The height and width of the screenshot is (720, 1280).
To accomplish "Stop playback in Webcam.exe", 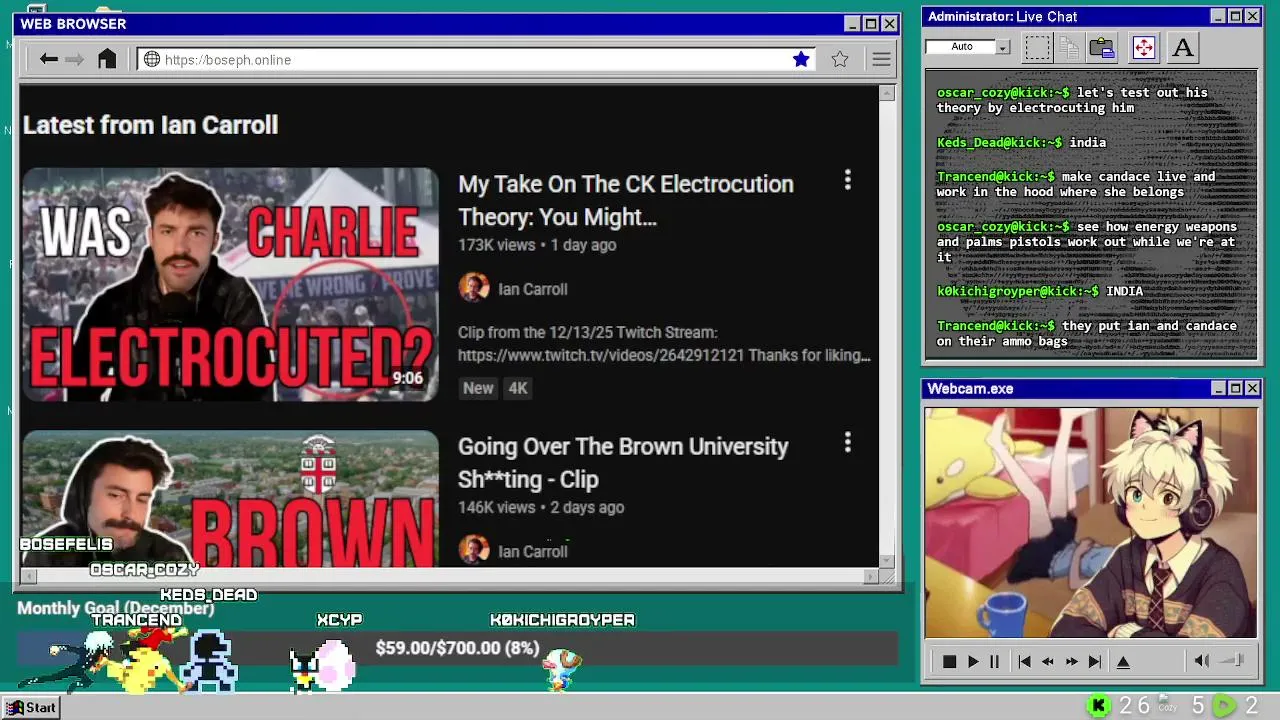I will pos(950,662).
